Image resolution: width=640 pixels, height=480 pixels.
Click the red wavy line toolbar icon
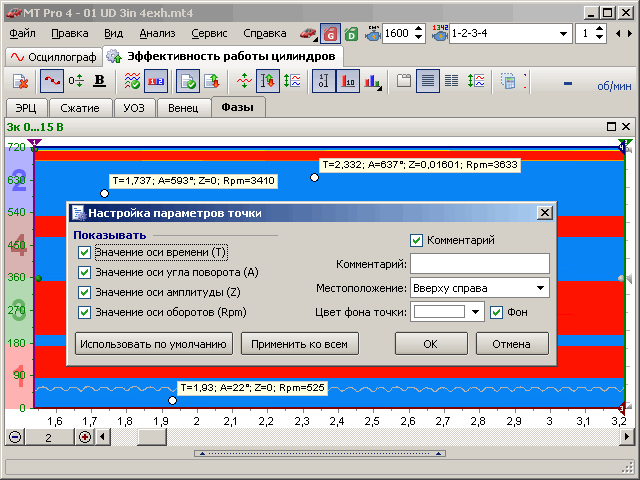(52, 81)
